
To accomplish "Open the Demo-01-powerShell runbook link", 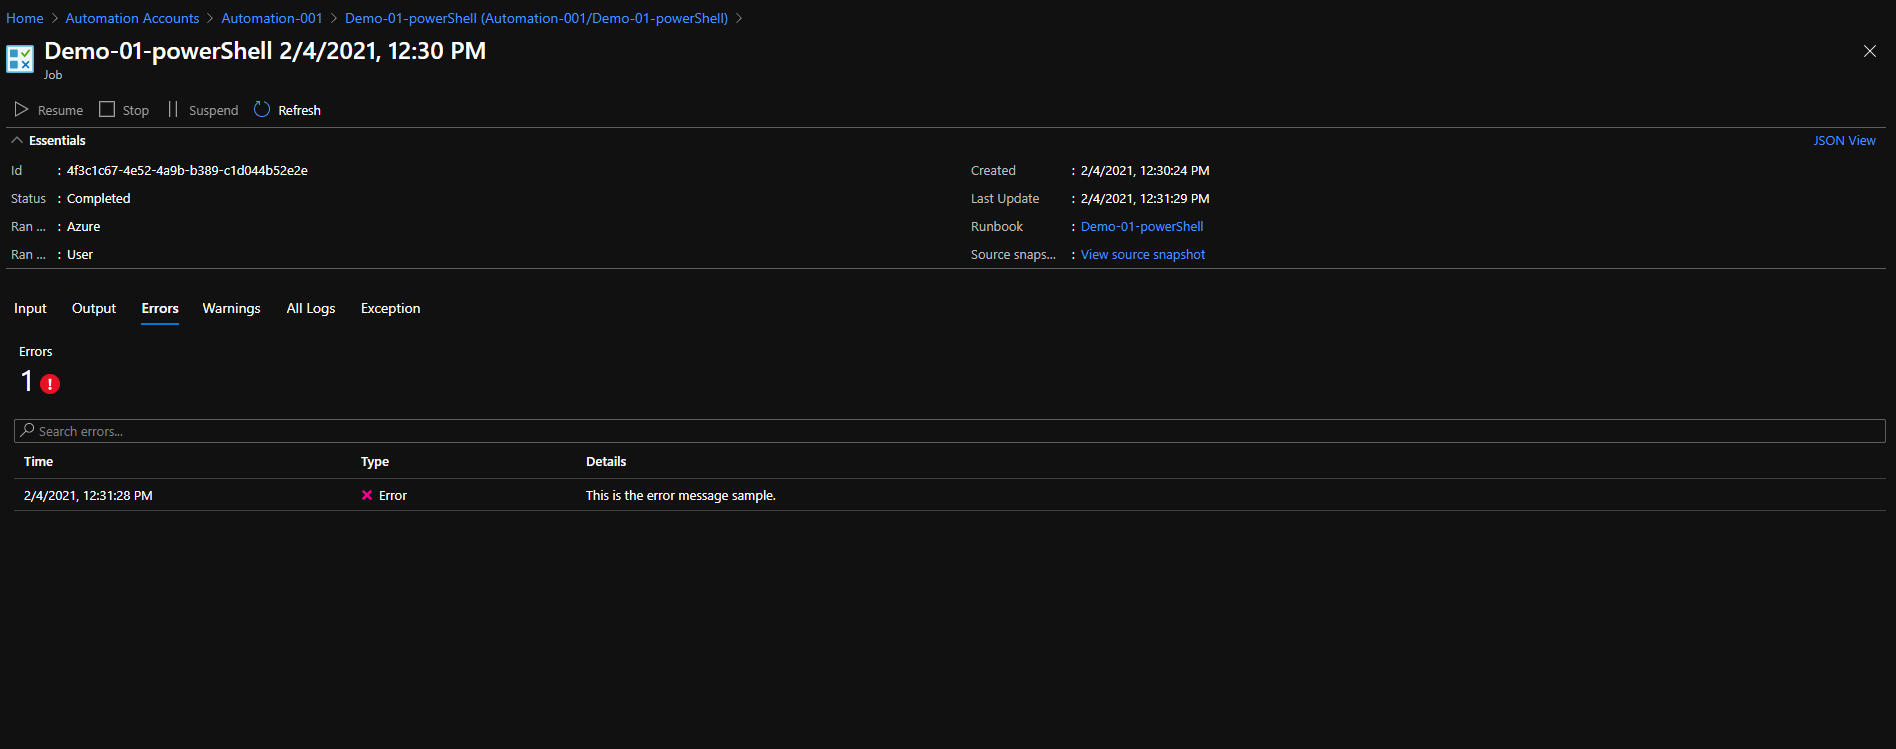I will [x=1142, y=226].
